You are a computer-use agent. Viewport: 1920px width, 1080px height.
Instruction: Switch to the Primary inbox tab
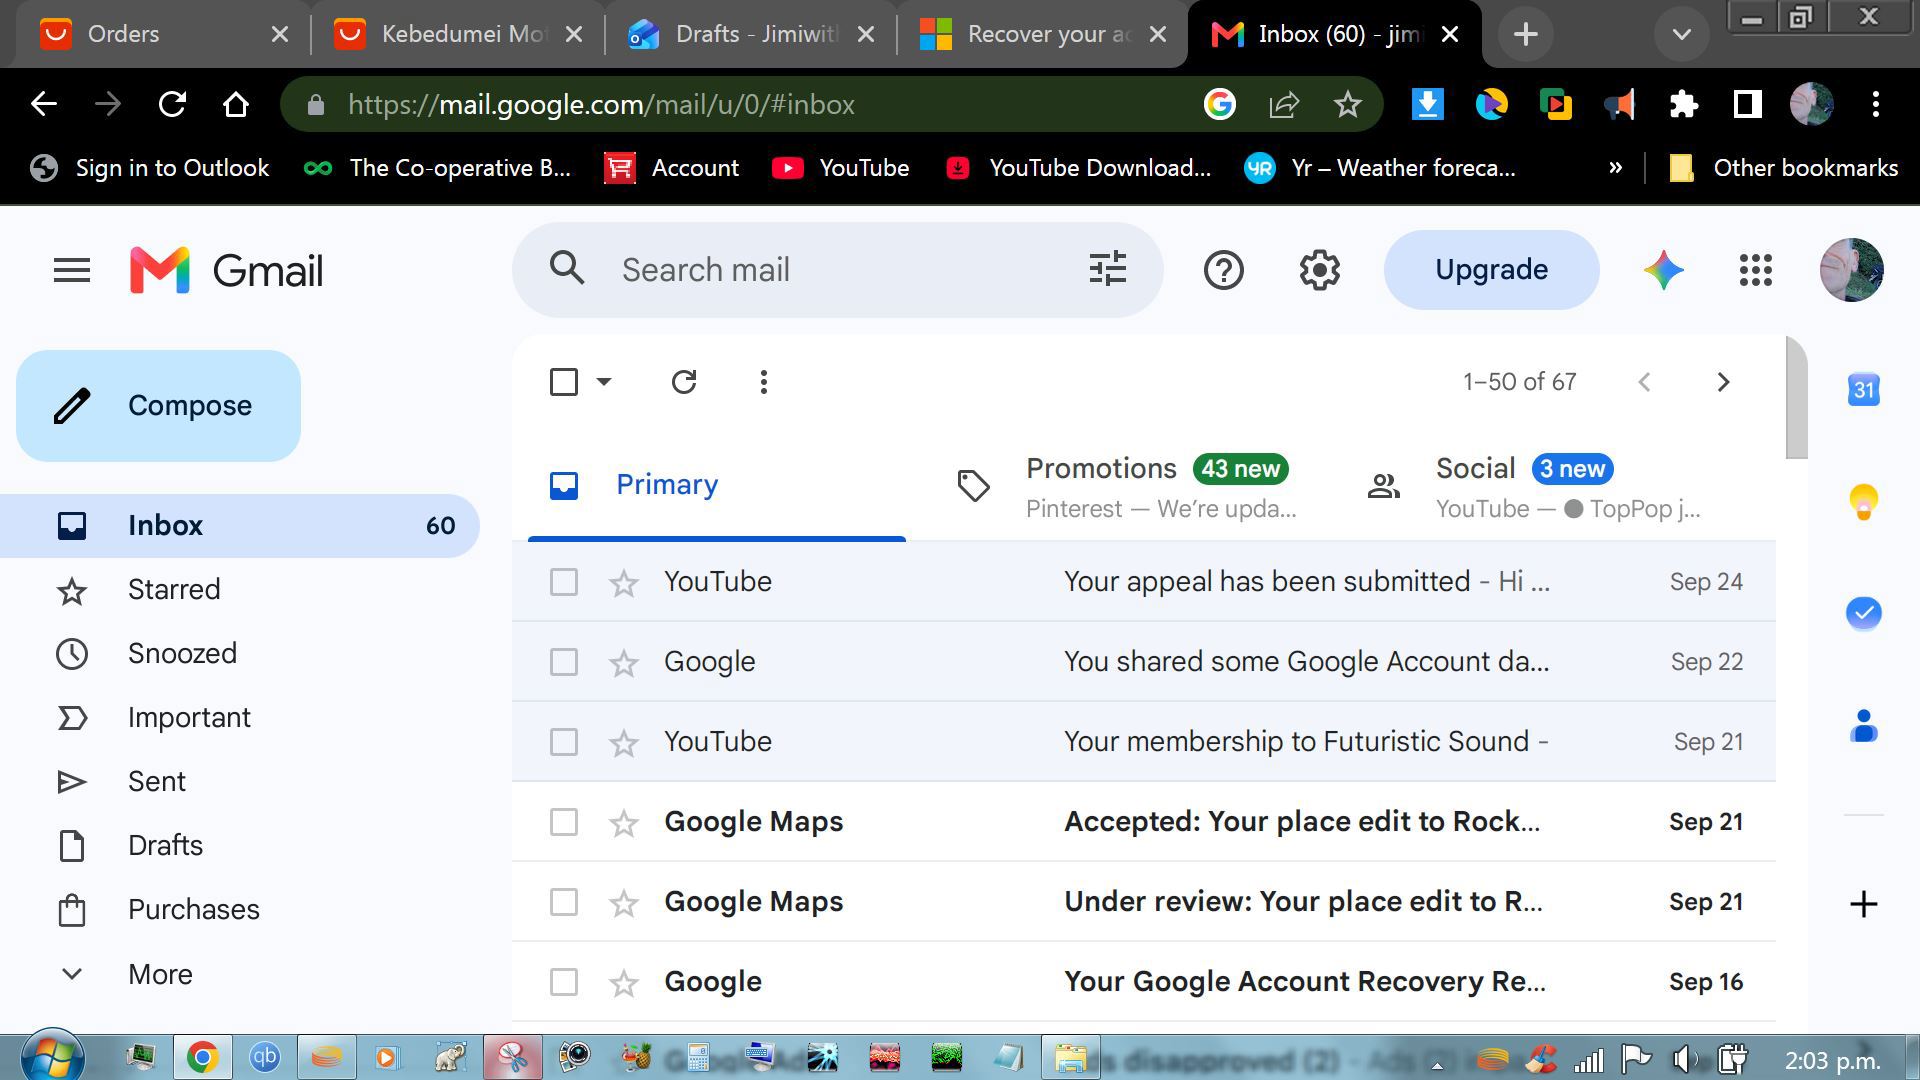click(x=716, y=486)
